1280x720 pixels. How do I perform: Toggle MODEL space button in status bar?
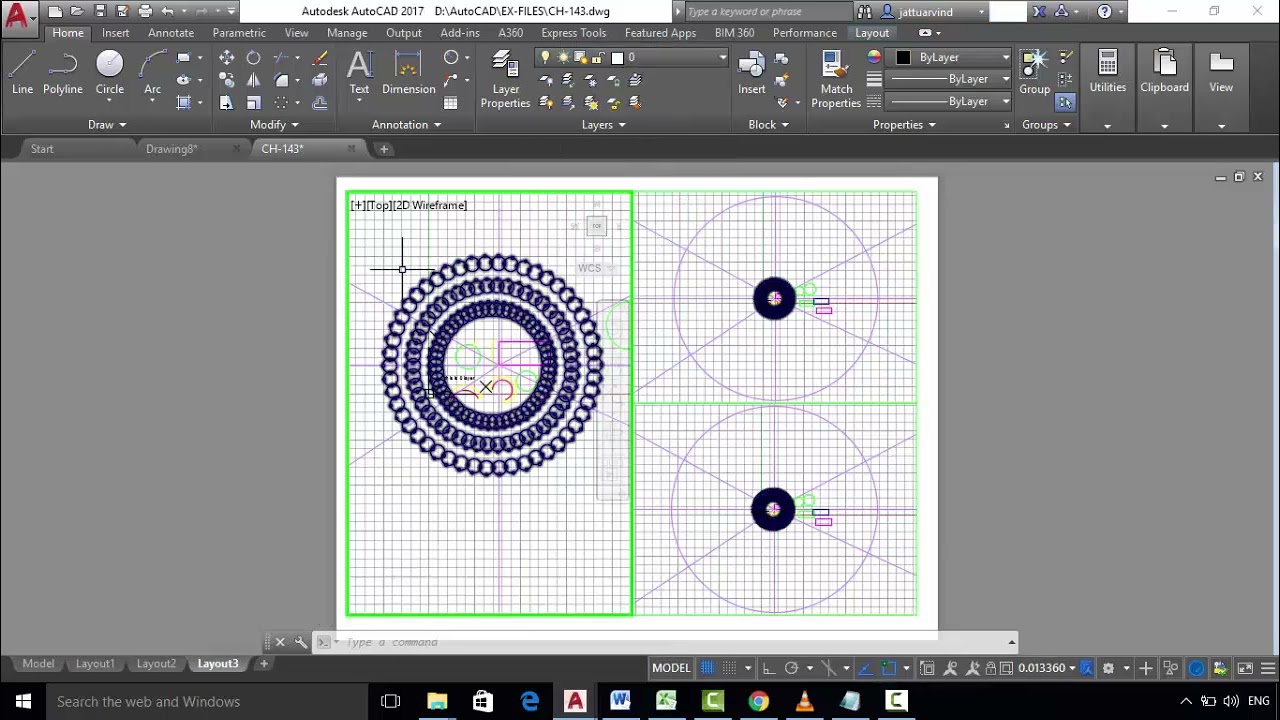point(671,668)
